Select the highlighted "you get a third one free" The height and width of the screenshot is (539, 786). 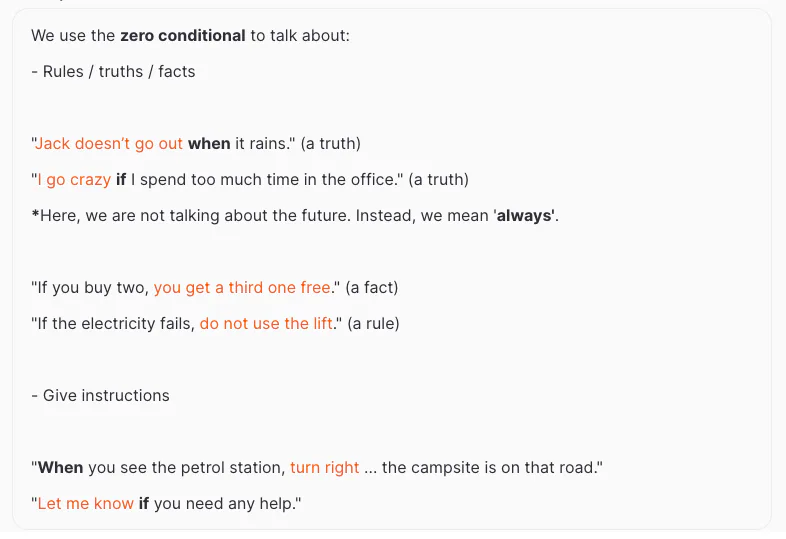pyautogui.click(x=241, y=288)
